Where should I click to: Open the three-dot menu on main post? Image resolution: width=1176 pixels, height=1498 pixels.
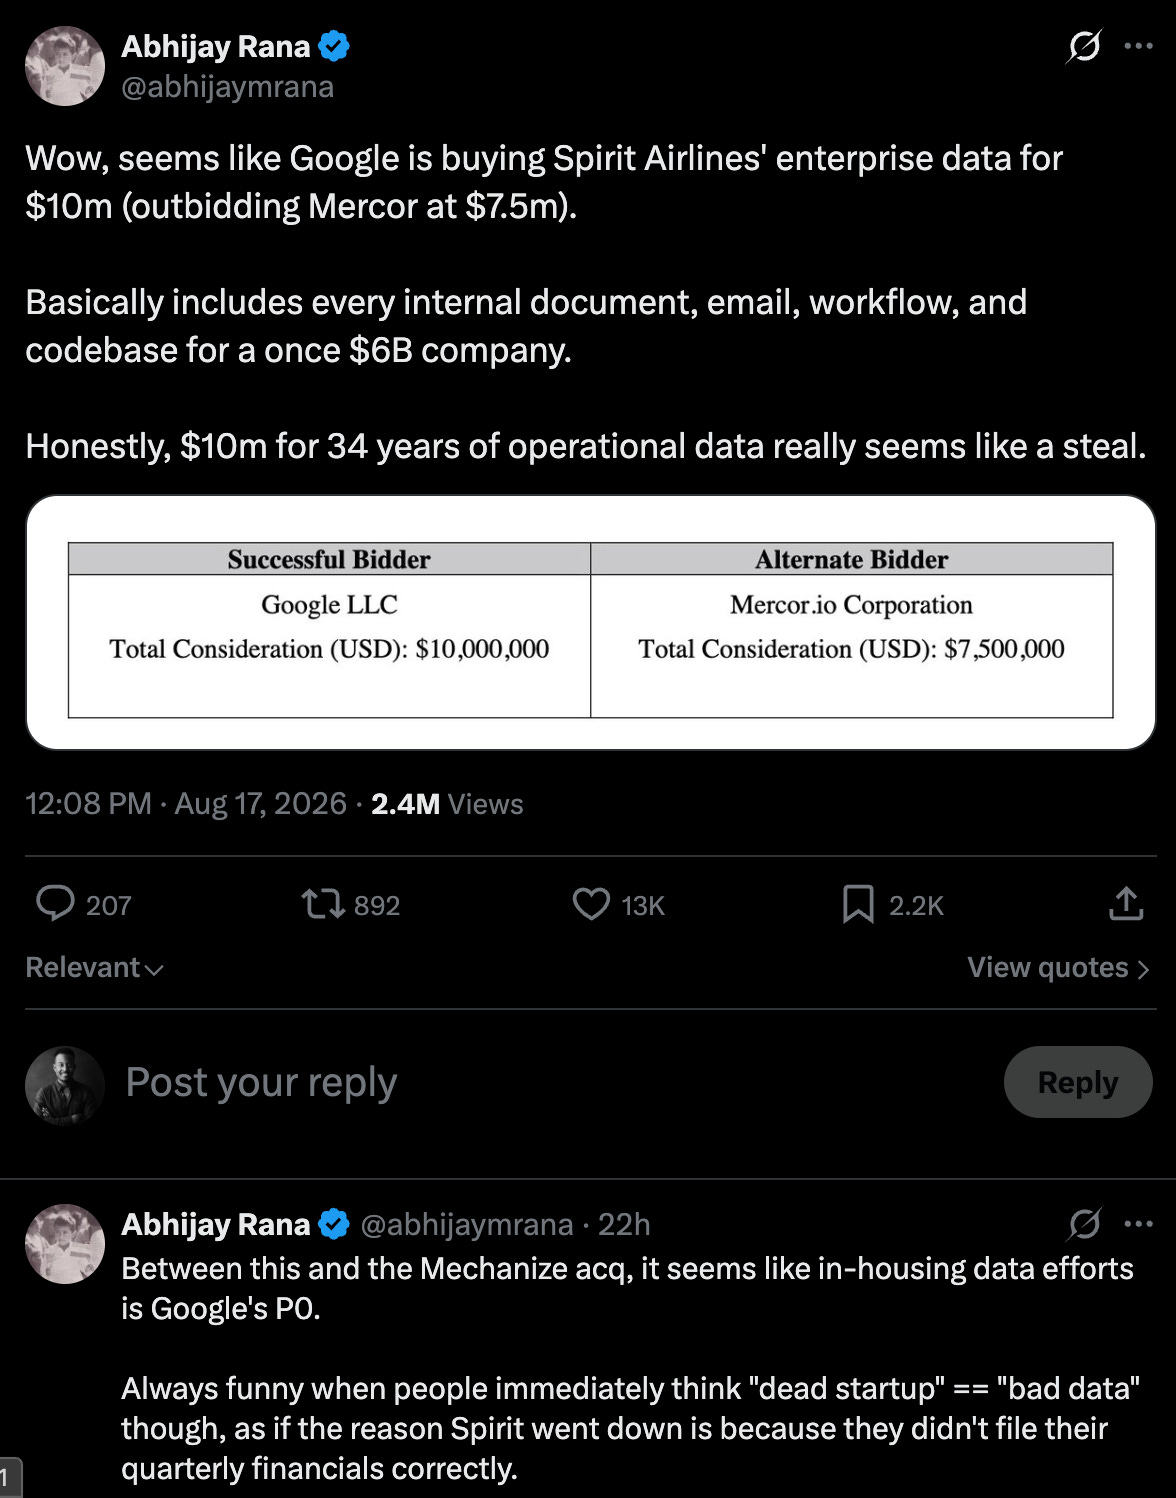[x=1139, y=46]
